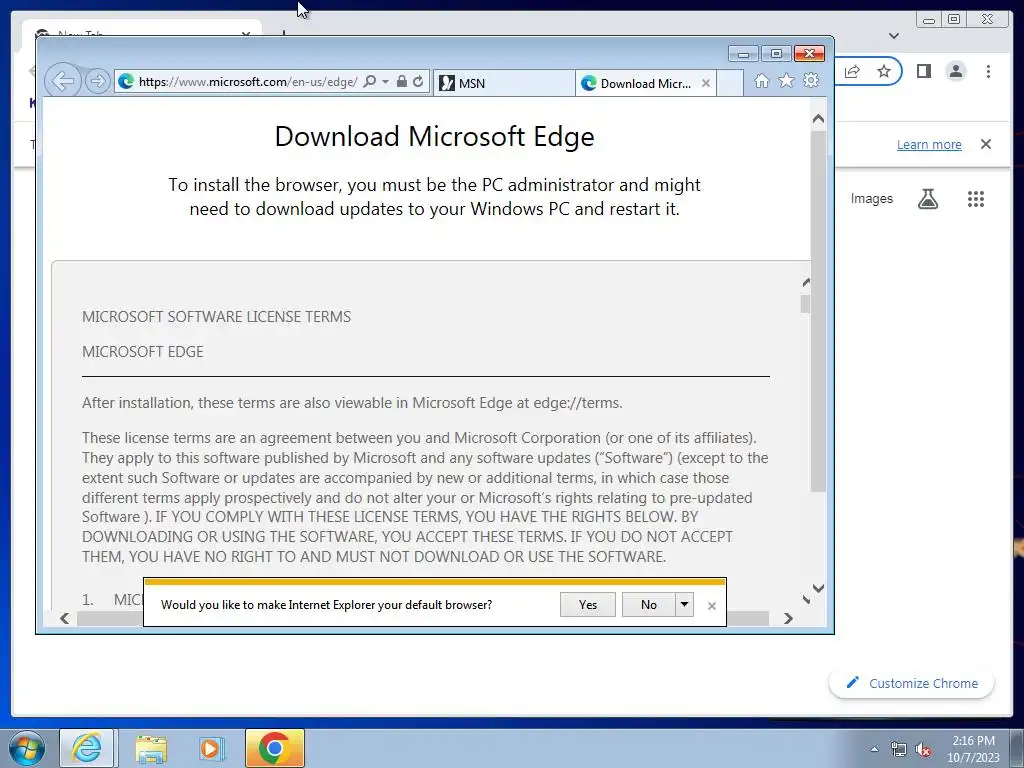Expand Chrome tab search chevron
1024x768 pixels.
tap(894, 36)
